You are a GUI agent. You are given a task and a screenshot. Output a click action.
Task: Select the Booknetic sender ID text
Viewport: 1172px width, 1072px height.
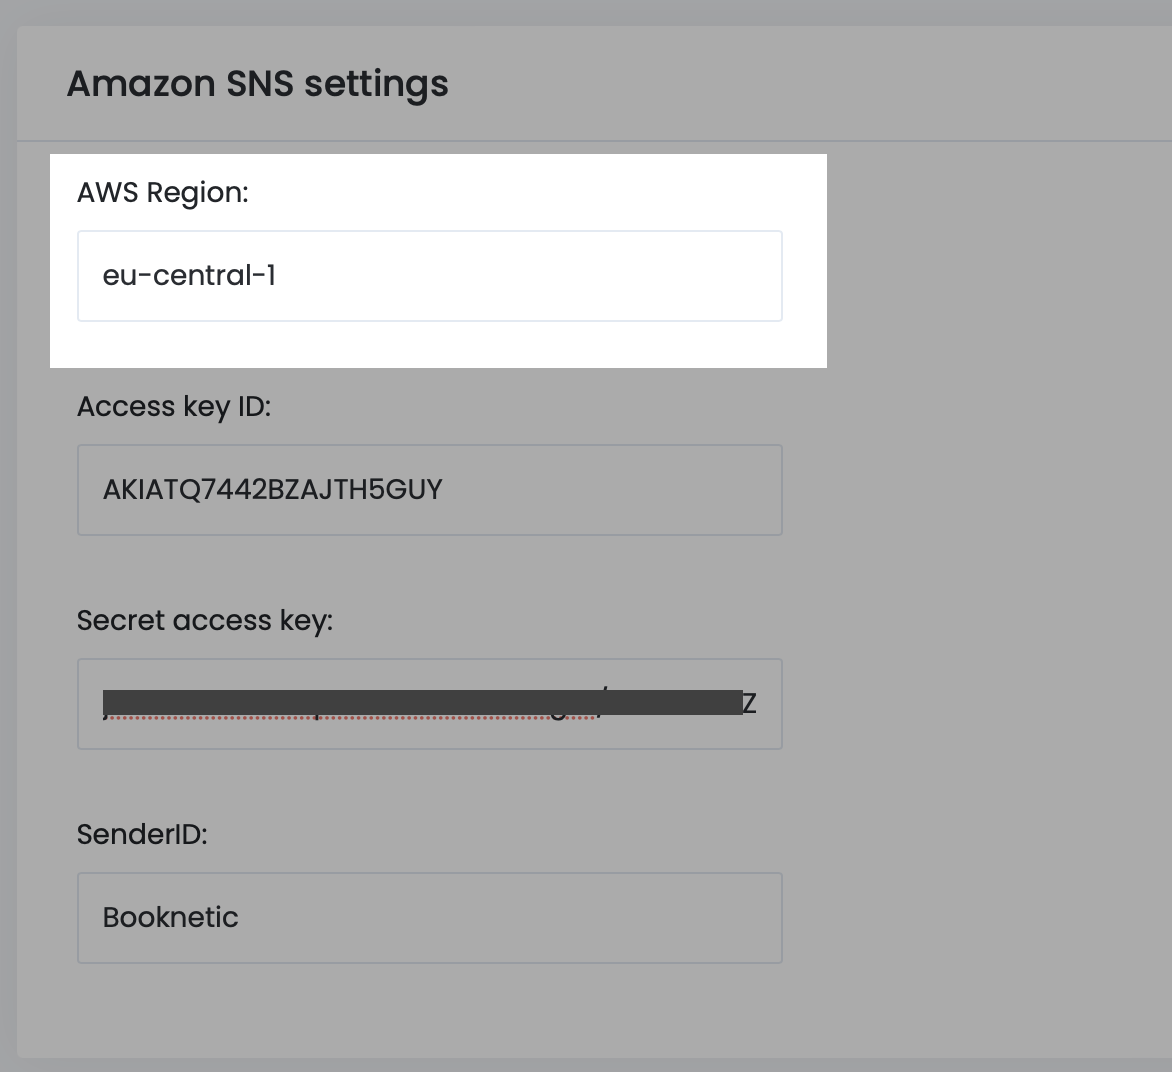coord(170,917)
